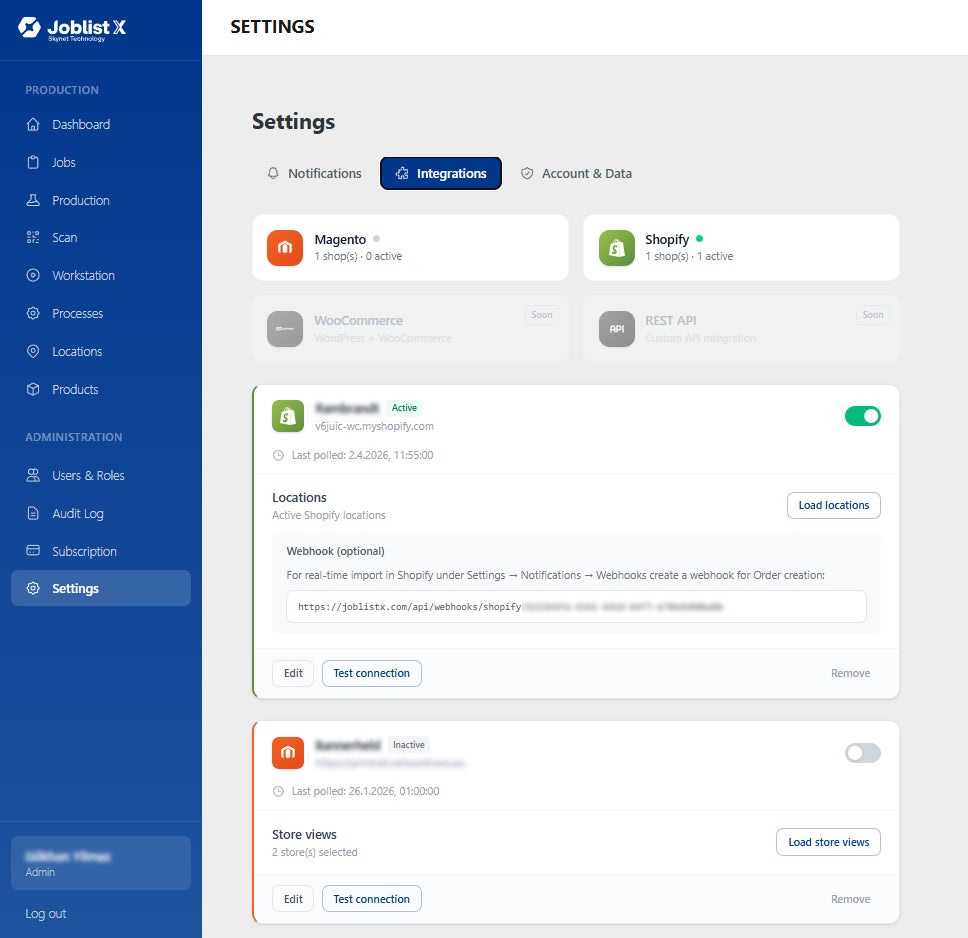The image size is (968, 938).
Task: Click the Workstation play icon
Action: coord(33,275)
